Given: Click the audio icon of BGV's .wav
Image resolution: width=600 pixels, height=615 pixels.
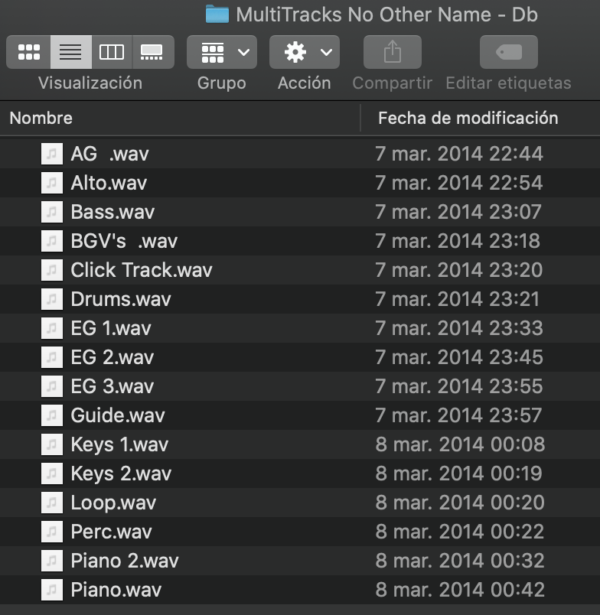Looking at the screenshot, I should tap(52, 241).
